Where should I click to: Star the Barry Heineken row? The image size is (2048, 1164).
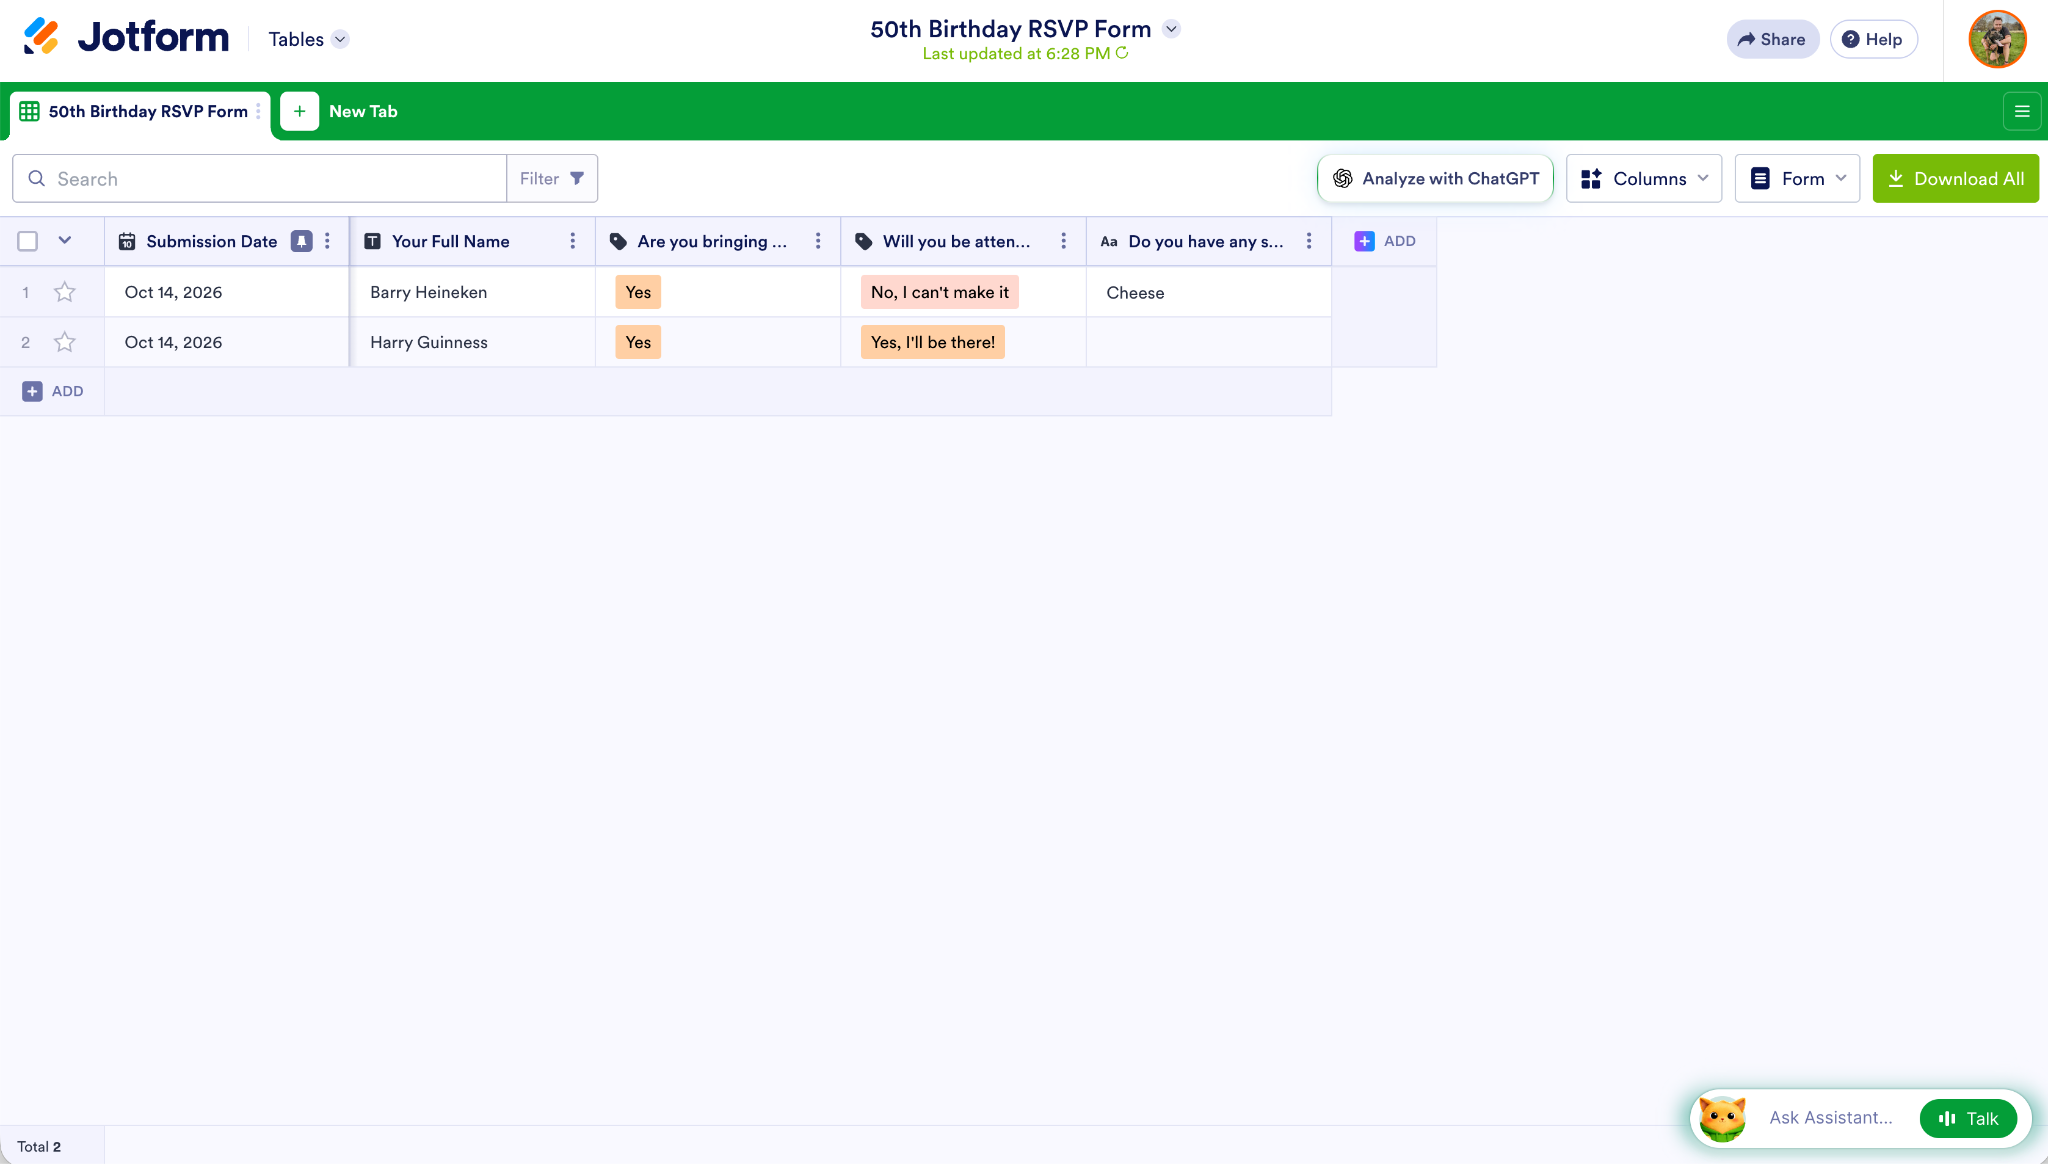click(65, 292)
